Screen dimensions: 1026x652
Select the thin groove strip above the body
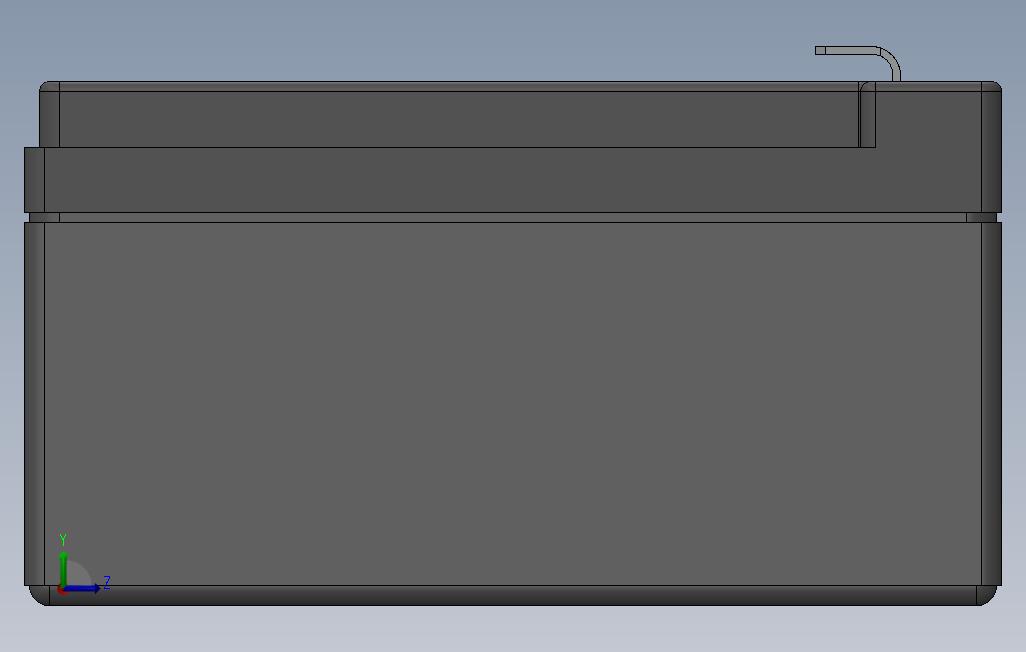513,217
